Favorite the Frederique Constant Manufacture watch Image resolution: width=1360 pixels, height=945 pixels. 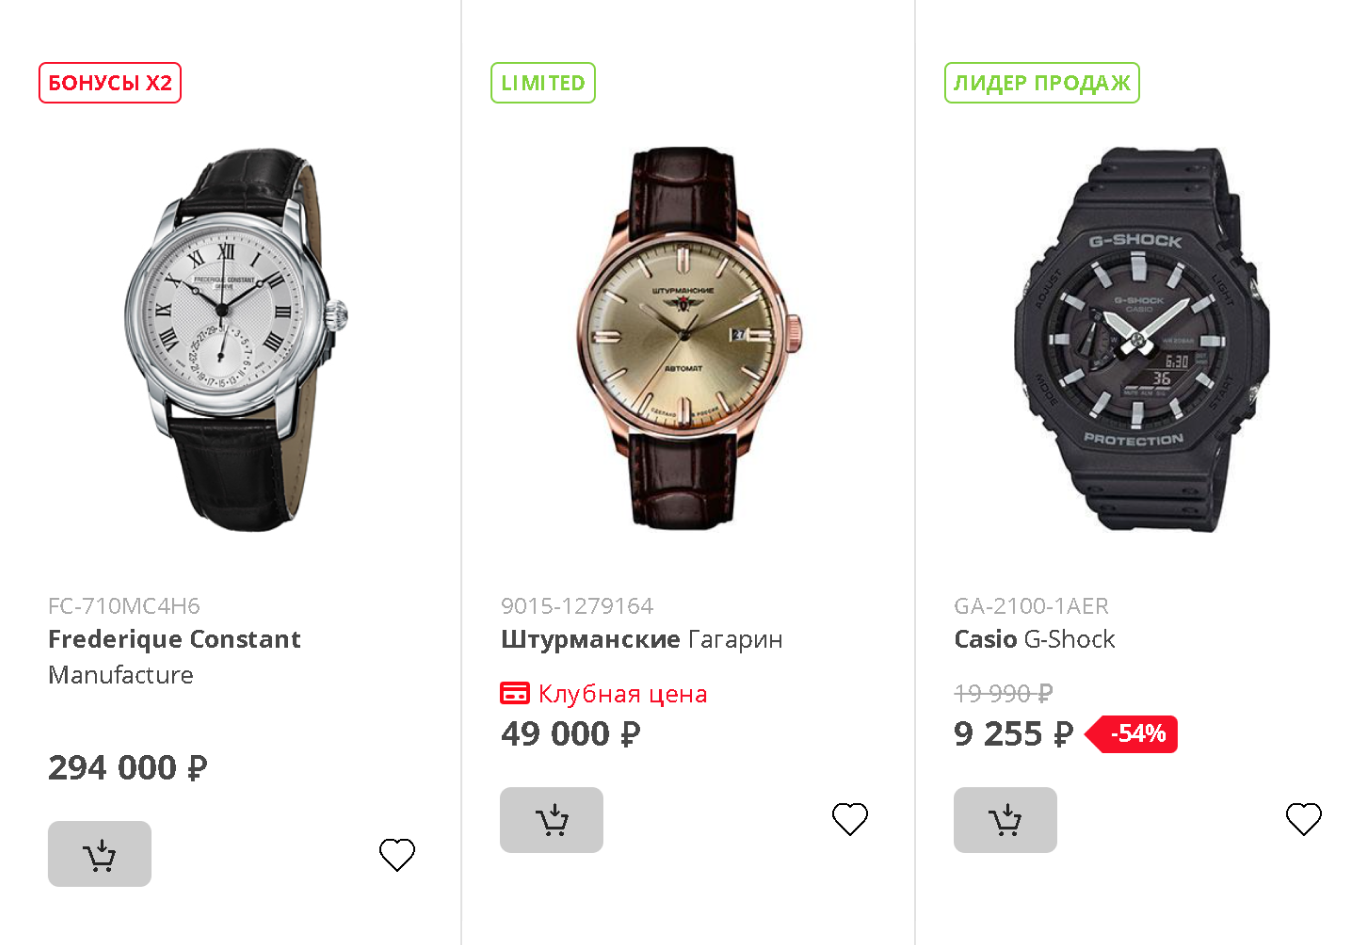point(397,855)
